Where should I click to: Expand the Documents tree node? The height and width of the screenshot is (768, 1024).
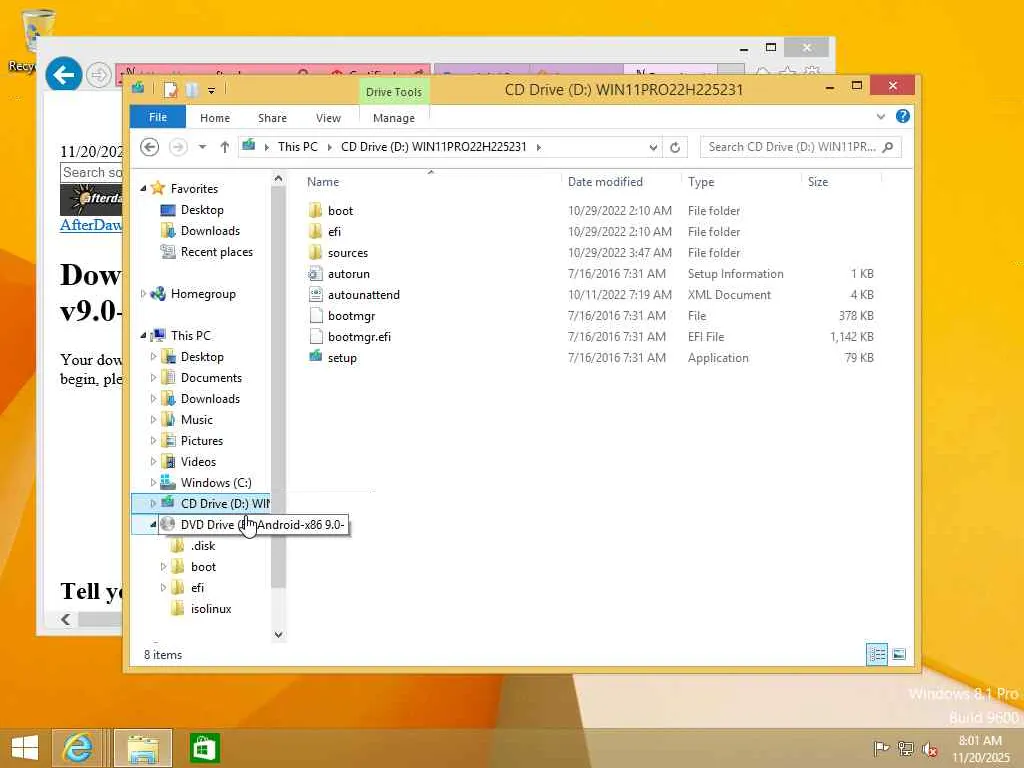(x=153, y=377)
